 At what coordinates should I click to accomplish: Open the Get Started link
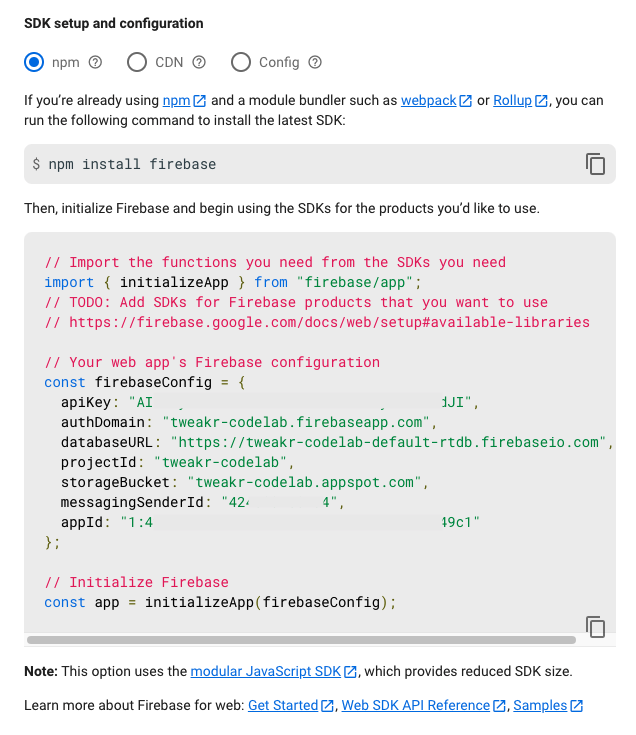pos(282,705)
